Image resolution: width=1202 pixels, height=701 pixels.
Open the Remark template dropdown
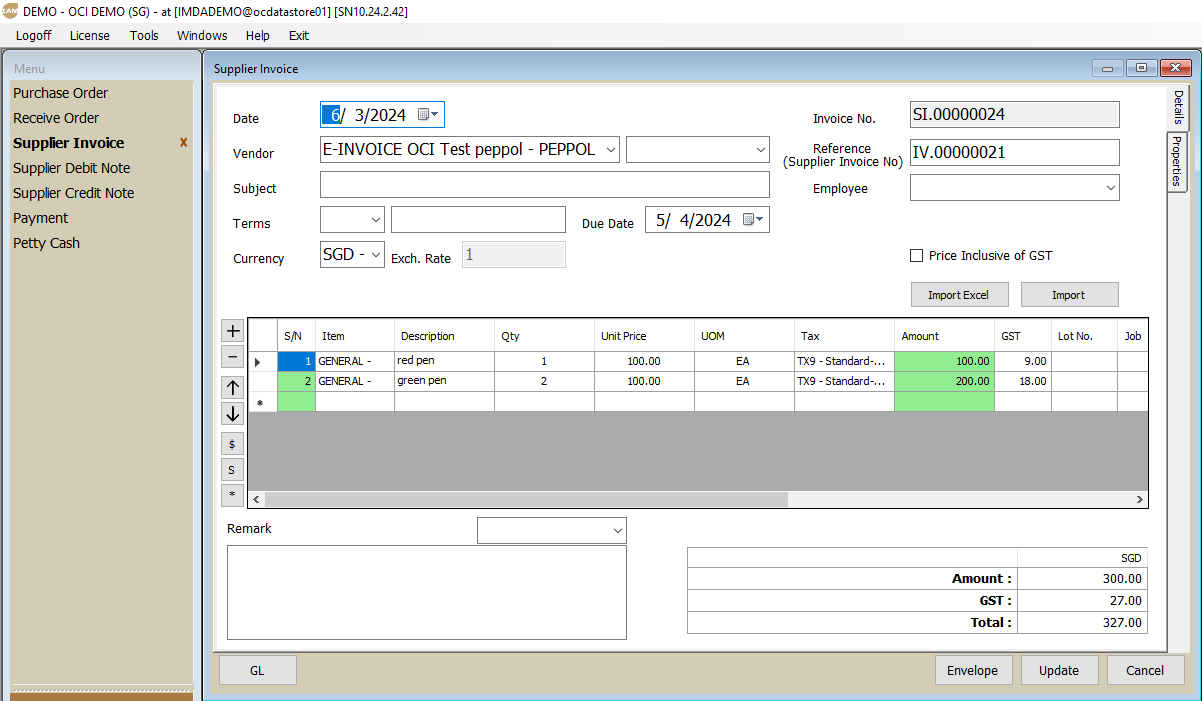click(x=616, y=531)
